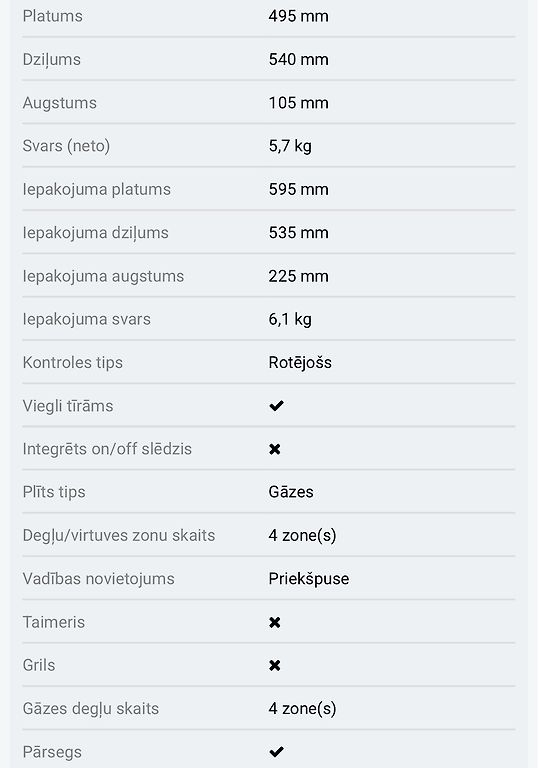Select the Gāzes degļu skaits label
The image size is (539, 768).
click(x=91, y=708)
